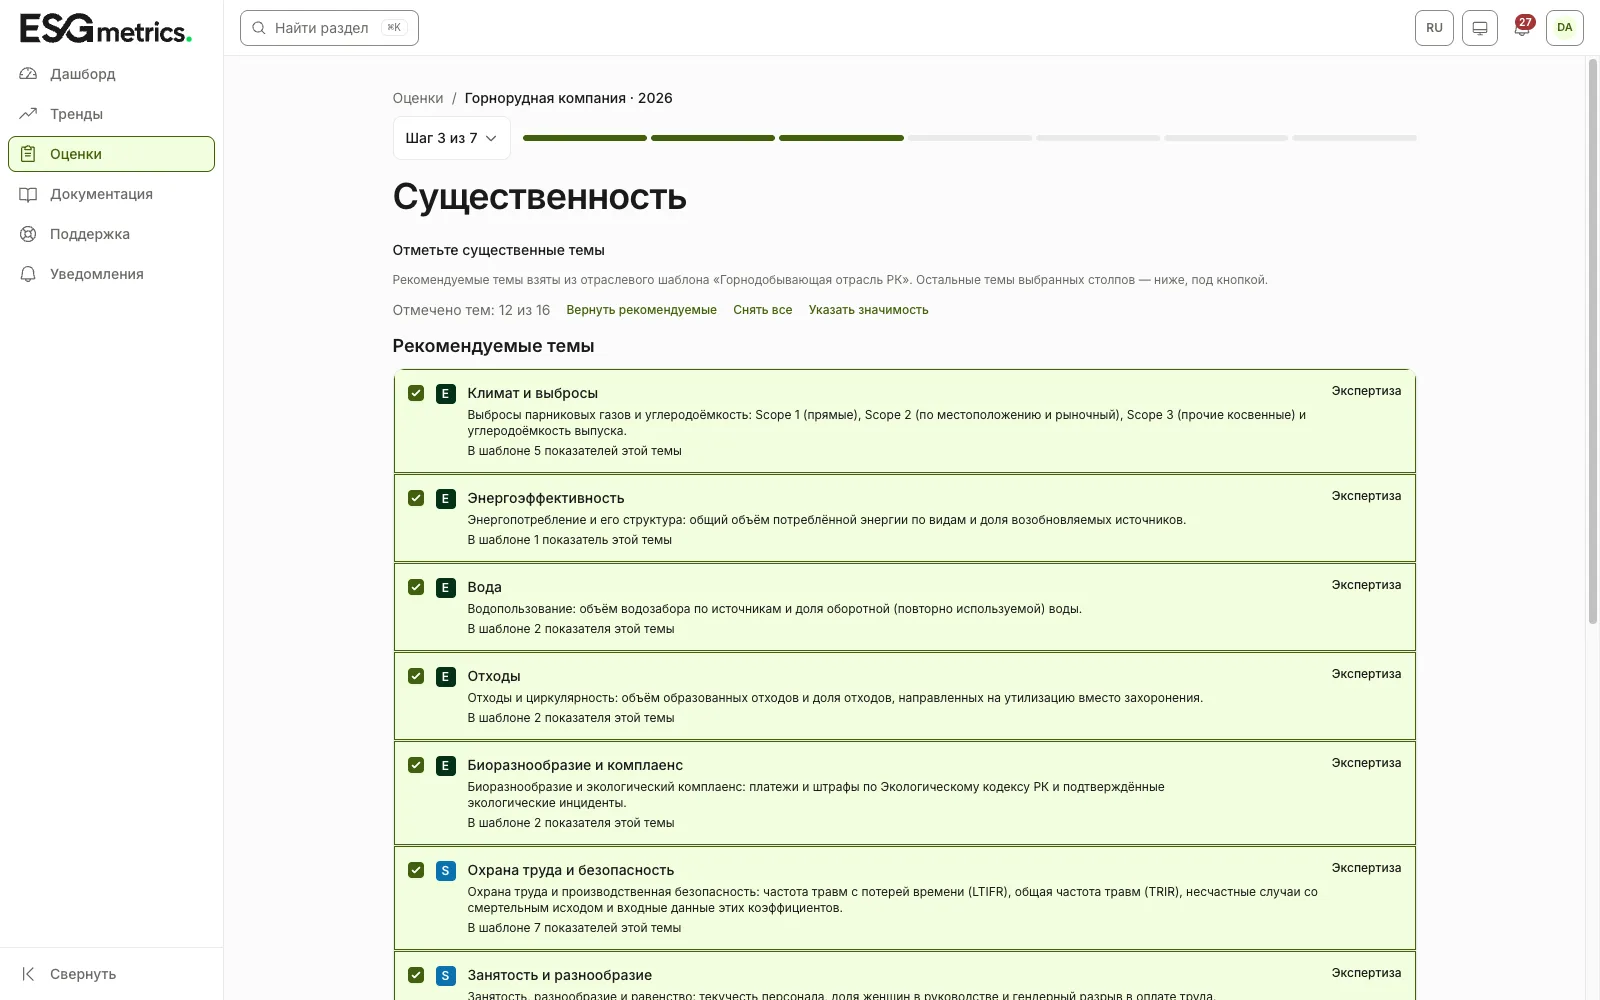The height and width of the screenshot is (1000, 1600).
Task: Open Экспертиза for Отходы row
Action: 1366,674
